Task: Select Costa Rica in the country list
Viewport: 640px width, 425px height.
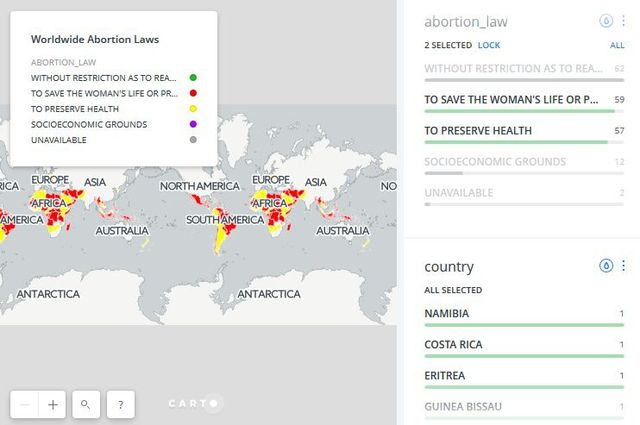Action: click(x=453, y=344)
